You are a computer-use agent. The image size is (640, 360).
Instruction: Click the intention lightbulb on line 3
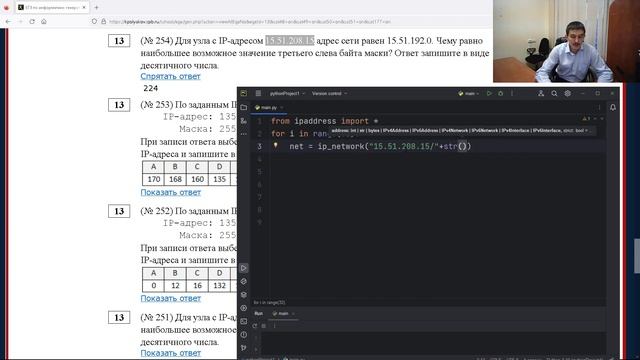[276, 145]
